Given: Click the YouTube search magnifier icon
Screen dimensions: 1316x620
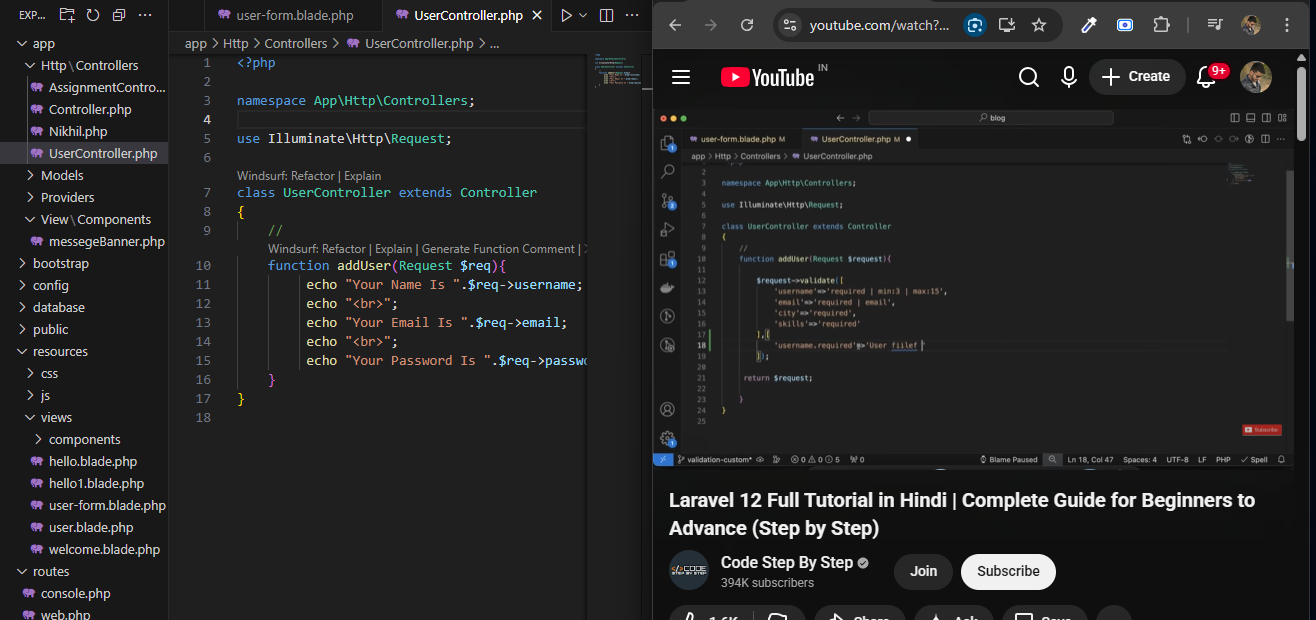Looking at the screenshot, I should click(x=1028, y=77).
